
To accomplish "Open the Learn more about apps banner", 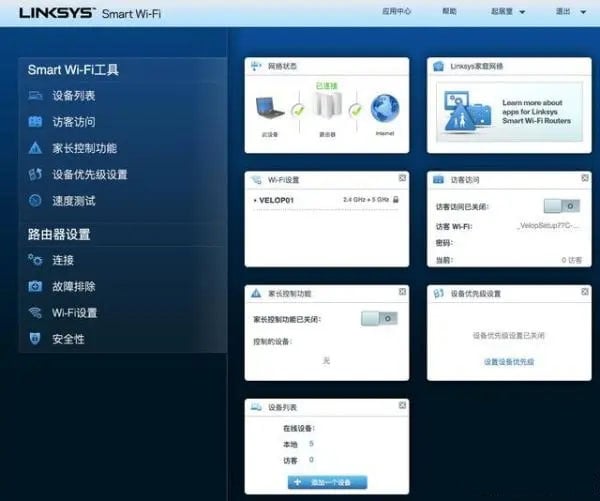I will [x=509, y=111].
